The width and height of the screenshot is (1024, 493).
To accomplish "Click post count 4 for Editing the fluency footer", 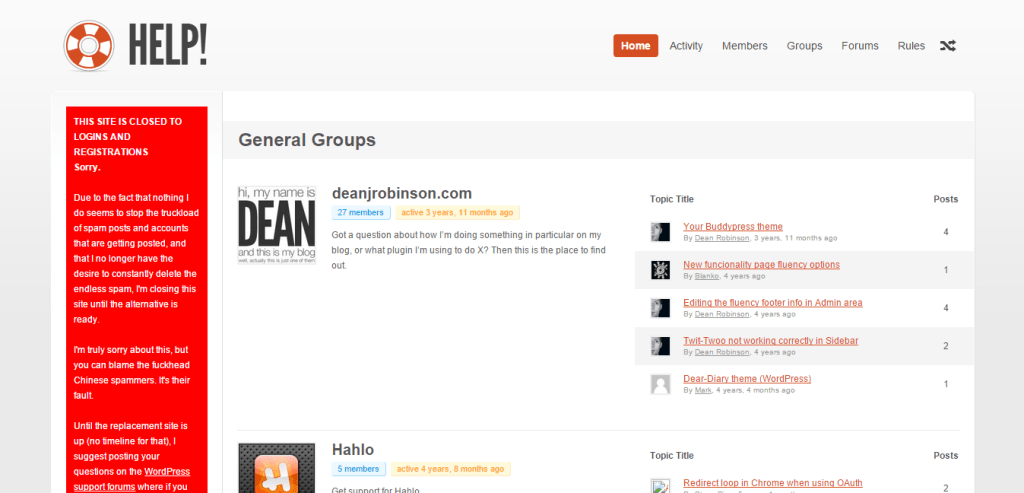I will (x=946, y=308).
